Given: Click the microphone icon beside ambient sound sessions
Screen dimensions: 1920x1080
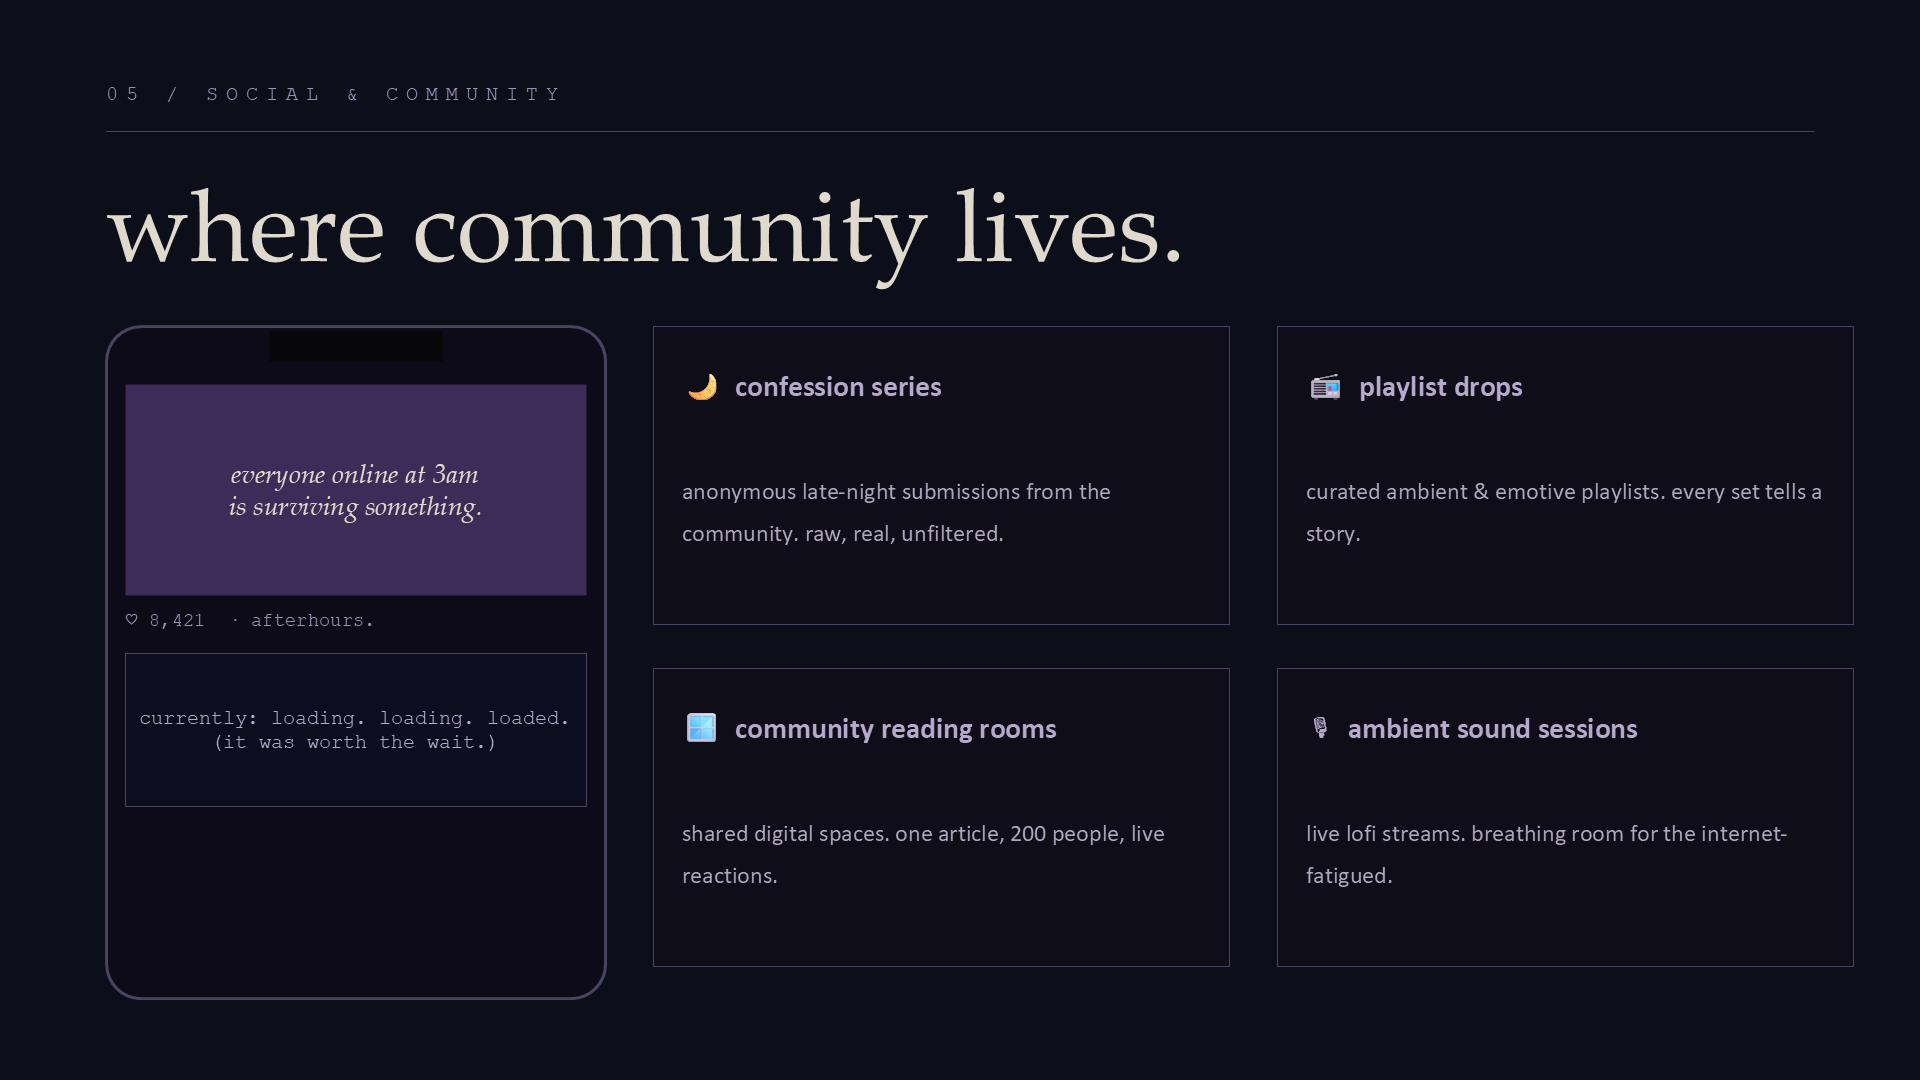Looking at the screenshot, I should tap(1320, 728).
